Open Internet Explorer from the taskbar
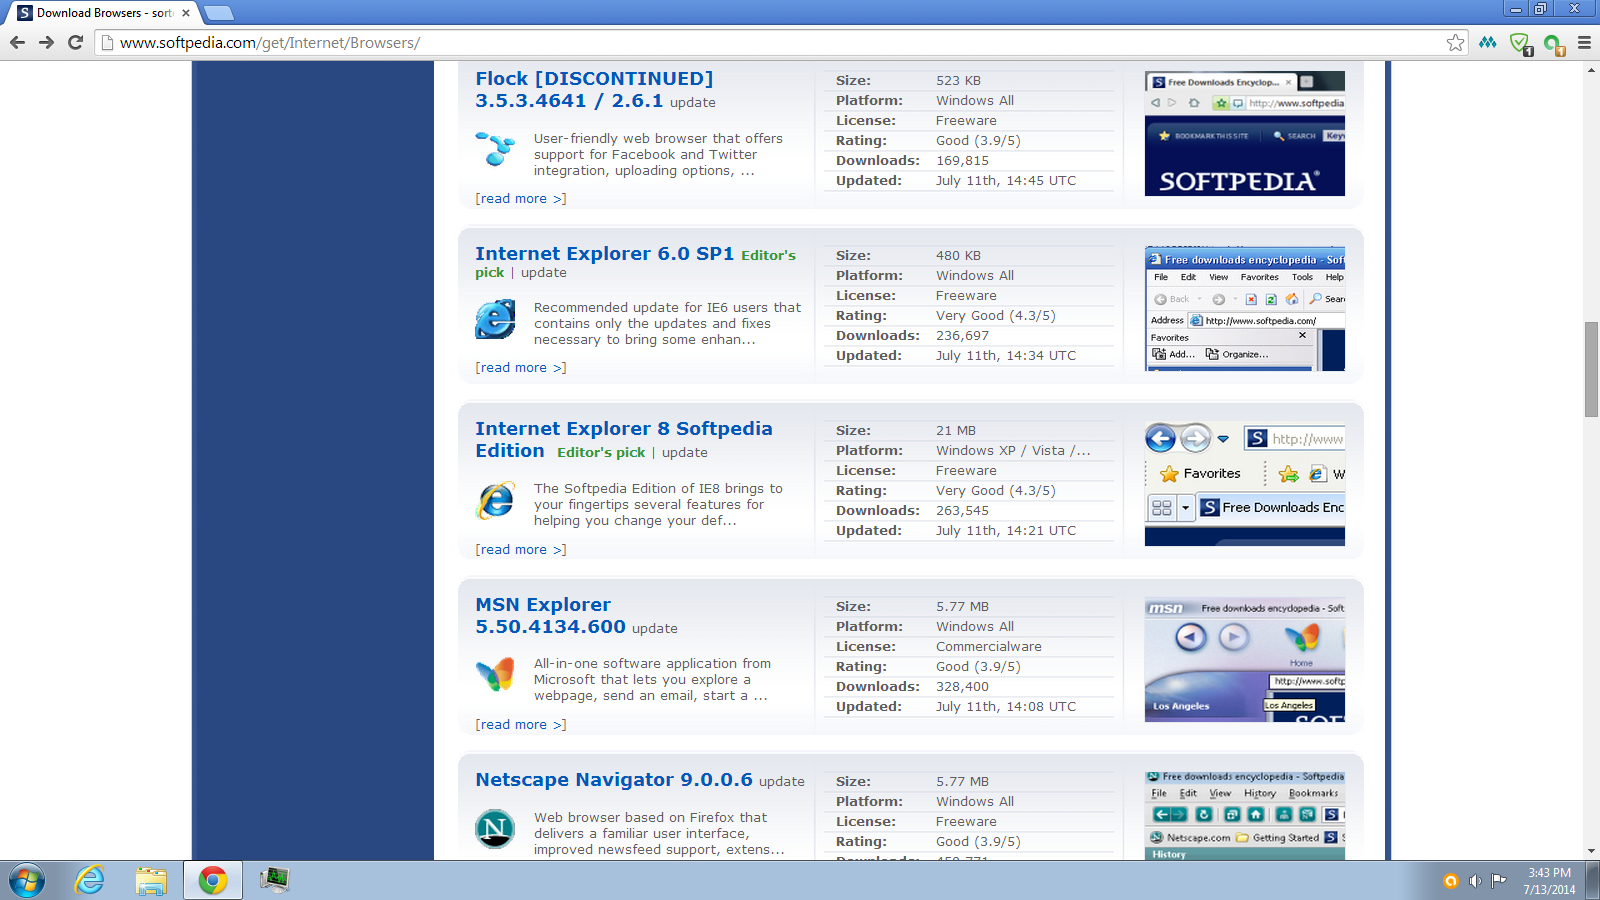This screenshot has height=900, width=1600. click(90, 880)
